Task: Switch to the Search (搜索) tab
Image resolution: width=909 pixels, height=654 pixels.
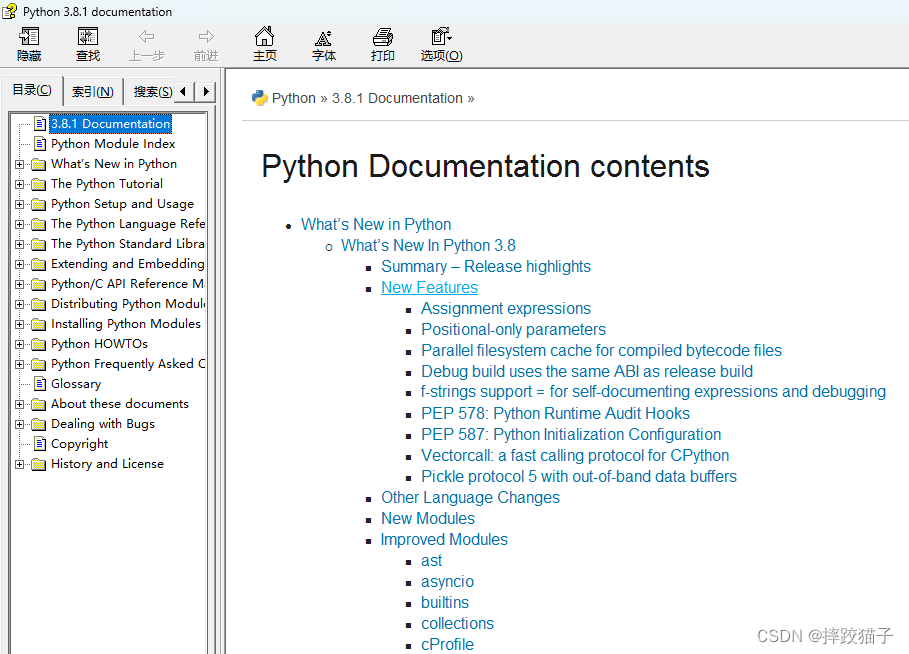Action: (152, 92)
